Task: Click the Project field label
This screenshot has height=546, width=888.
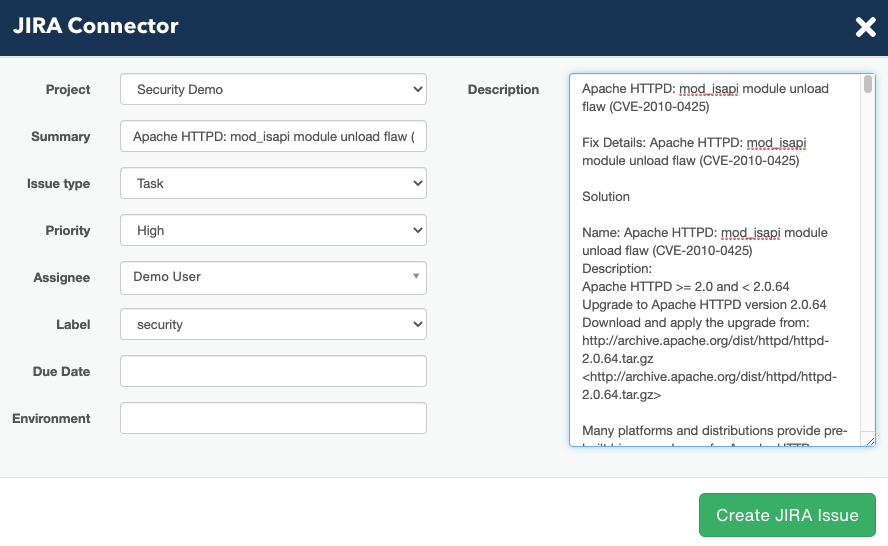Action: tap(68, 89)
